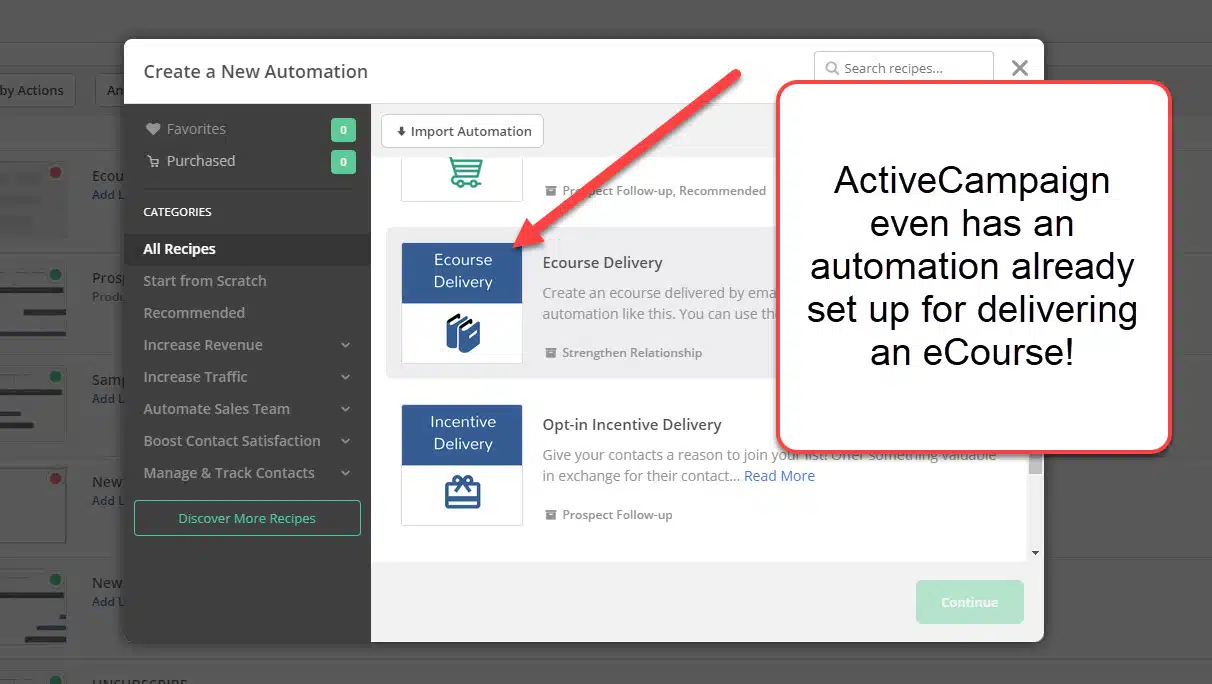Click the heart icon next to Favorites
Image resolution: width=1212 pixels, height=684 pixels.
coord(153,129)
